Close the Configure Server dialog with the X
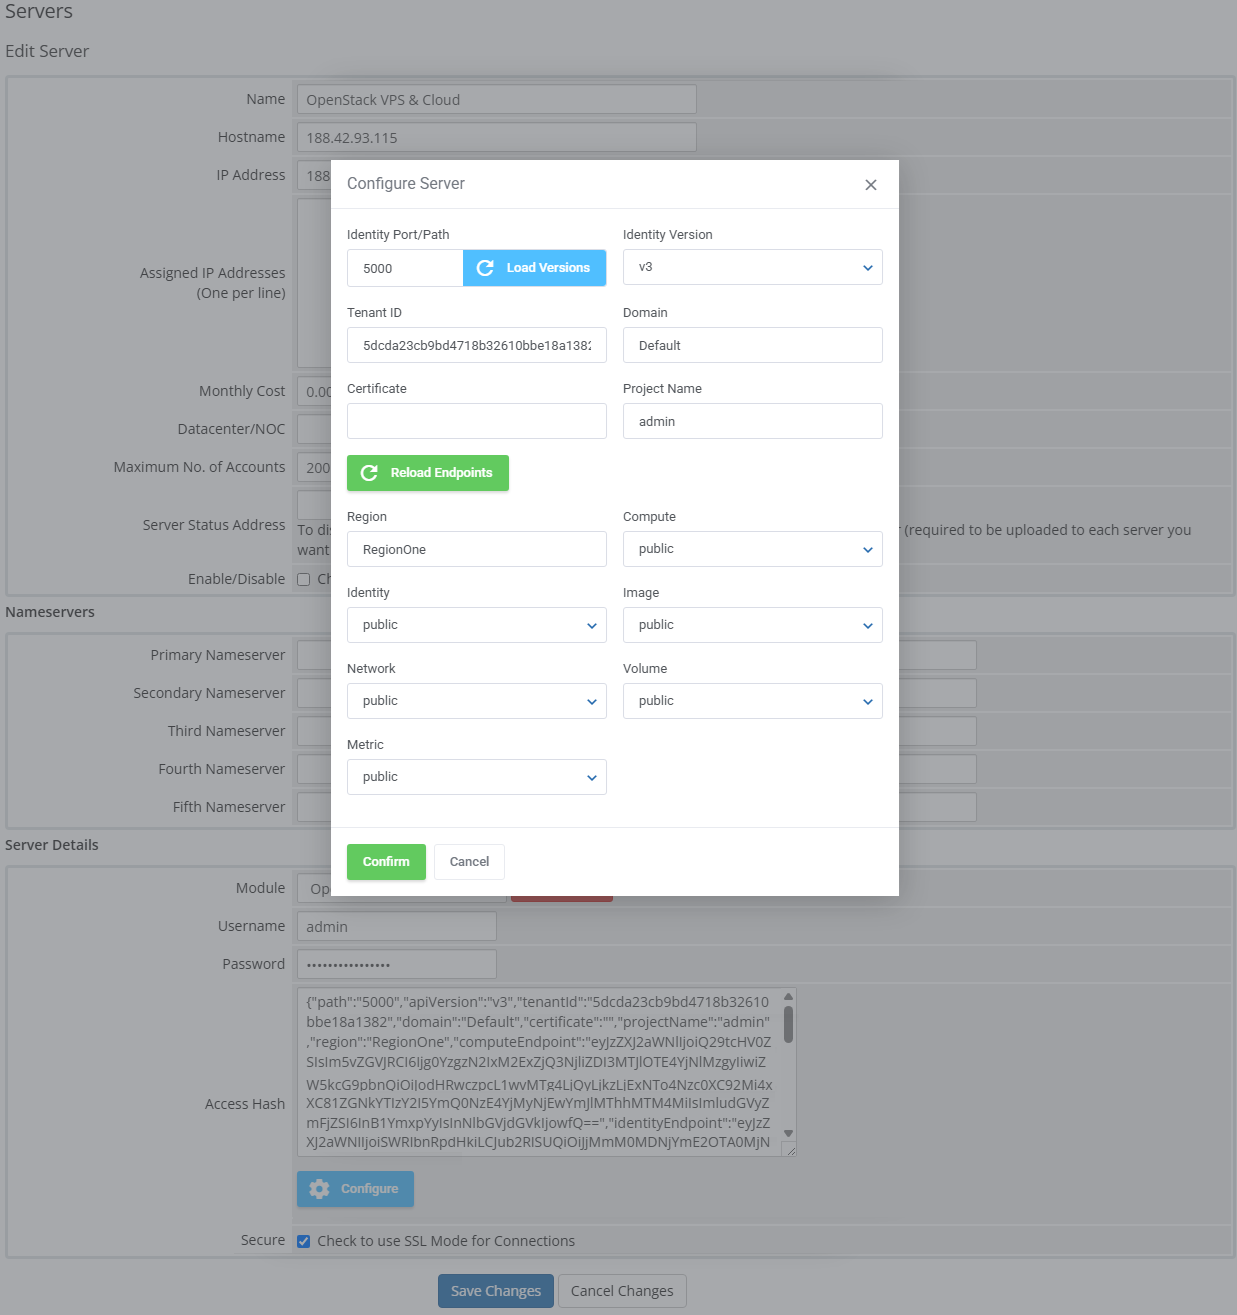Screen dimensions: 1237x1315 870,184
